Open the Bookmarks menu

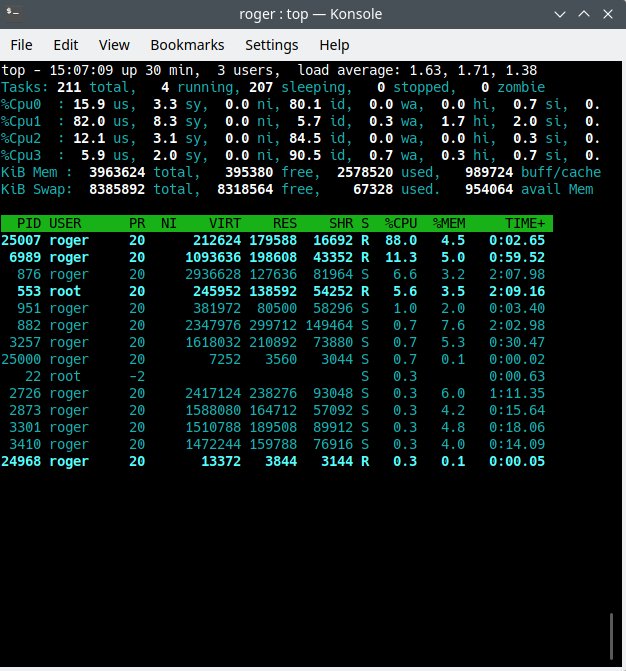(187, 45)
